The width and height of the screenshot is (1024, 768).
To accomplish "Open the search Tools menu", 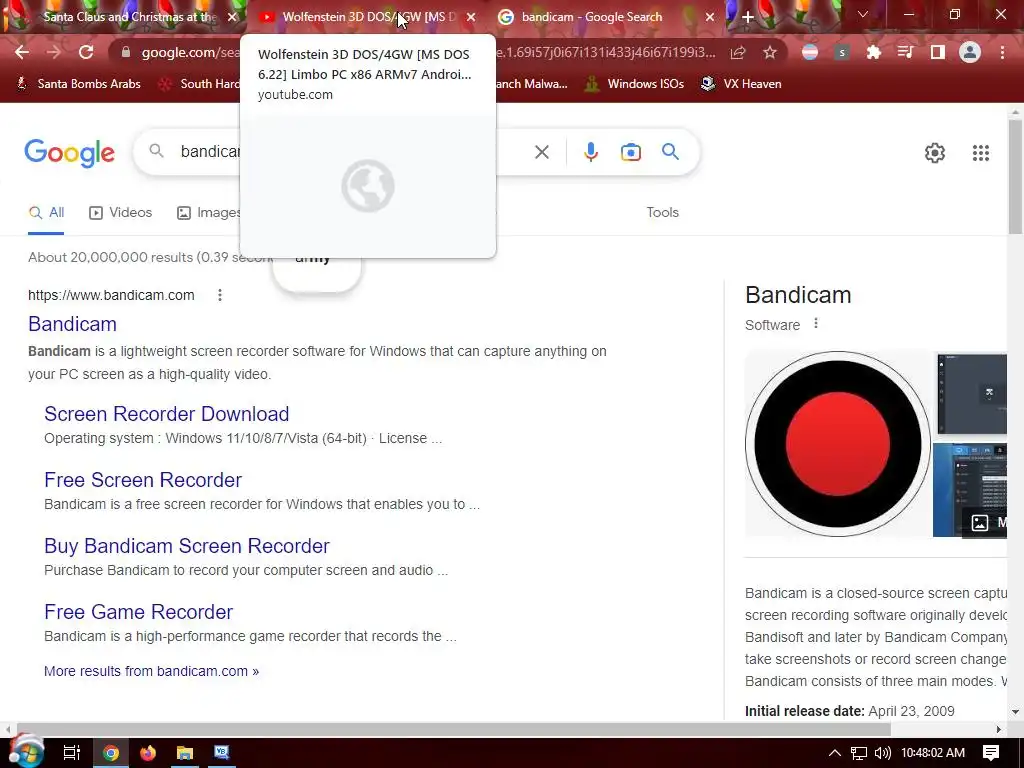I will tap(662, 213).
